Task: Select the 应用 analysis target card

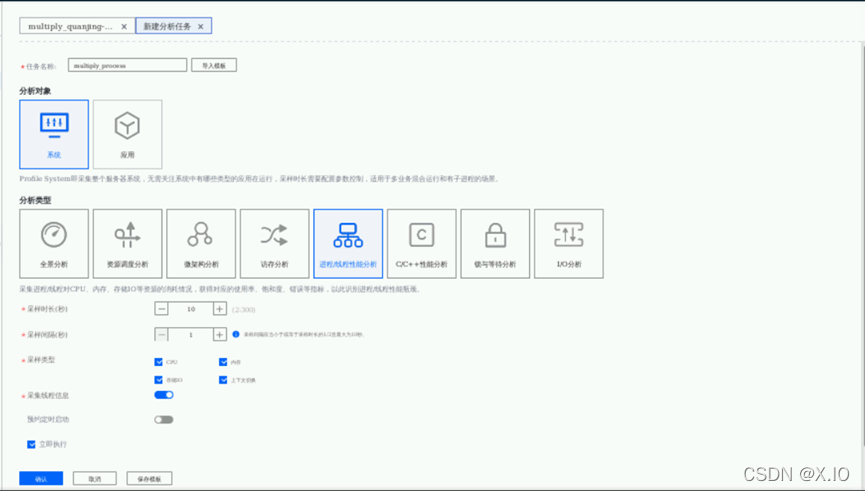Action: 127,135
